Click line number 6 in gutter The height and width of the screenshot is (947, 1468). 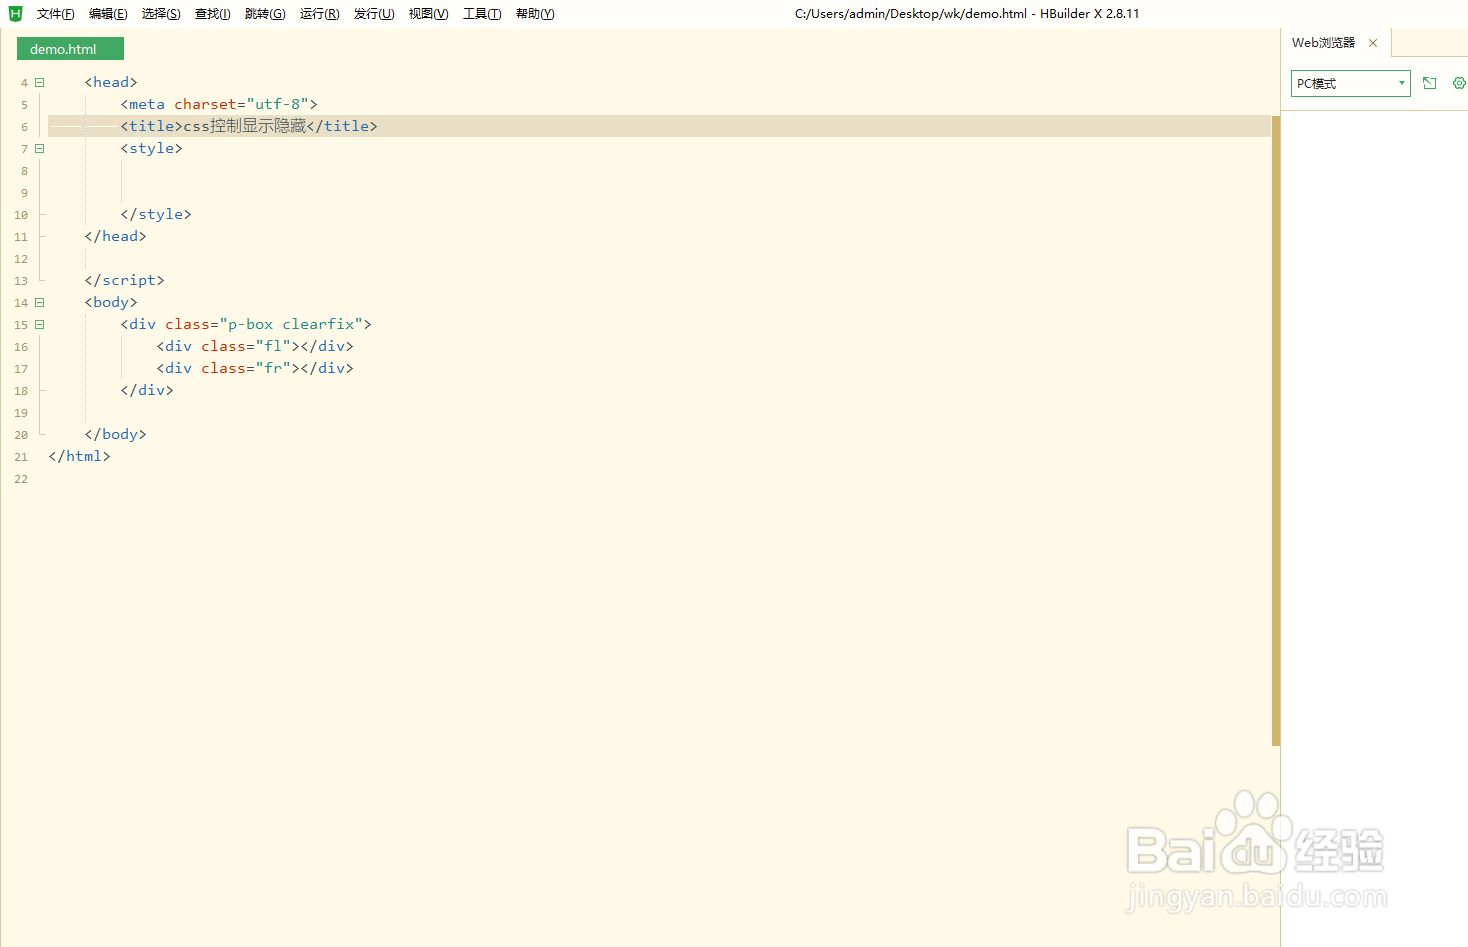pyautogui.click(x=24, y=127)
